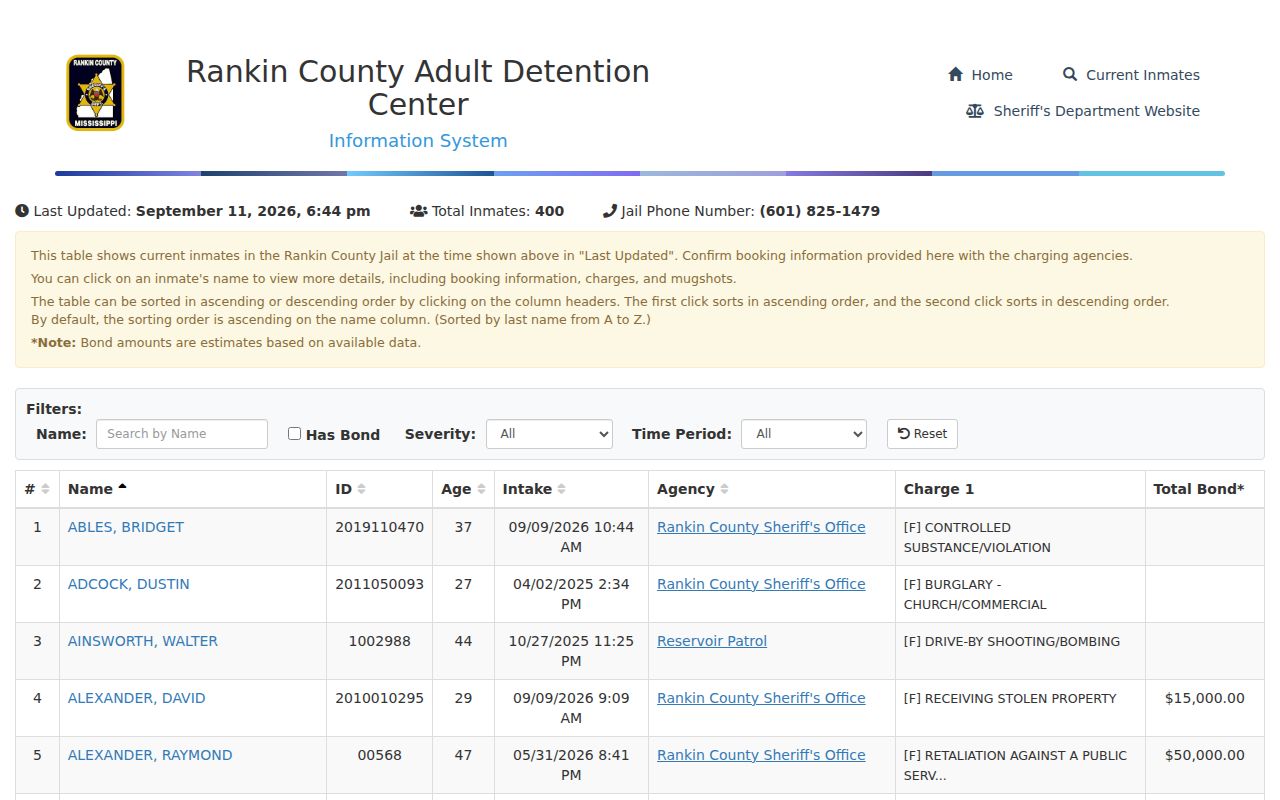Click the Intake column sort arrows

click(561, 489)
